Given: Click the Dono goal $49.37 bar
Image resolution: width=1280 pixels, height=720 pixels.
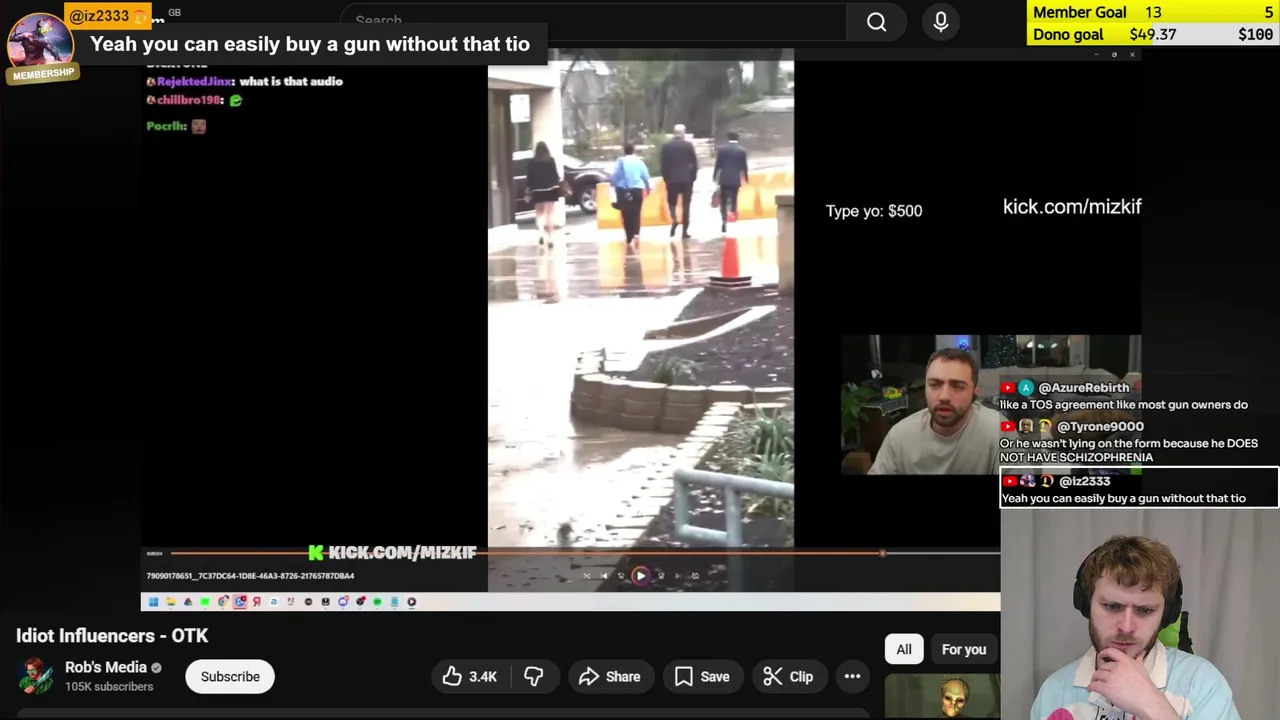Looking at the screenshot, I should tap(1154, 34).
